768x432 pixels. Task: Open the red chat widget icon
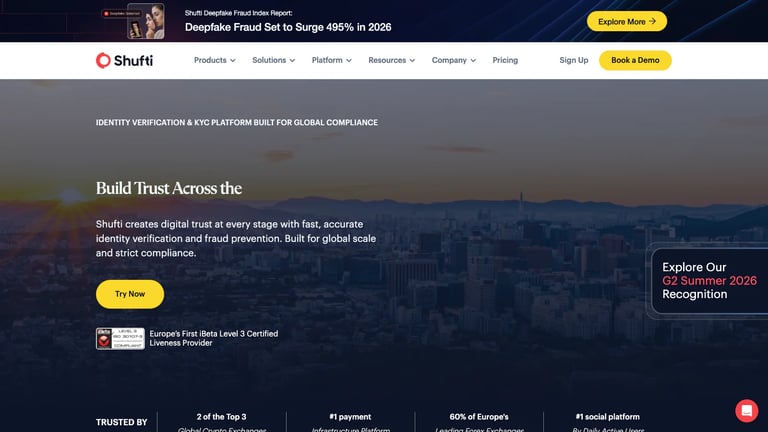(746, 410)
